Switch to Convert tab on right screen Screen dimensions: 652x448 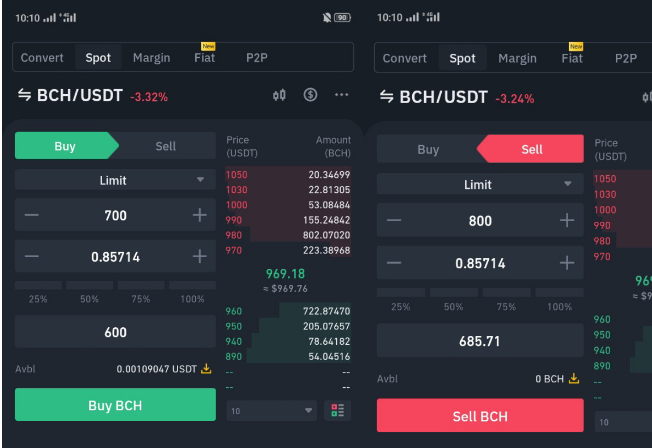[405, 58]
